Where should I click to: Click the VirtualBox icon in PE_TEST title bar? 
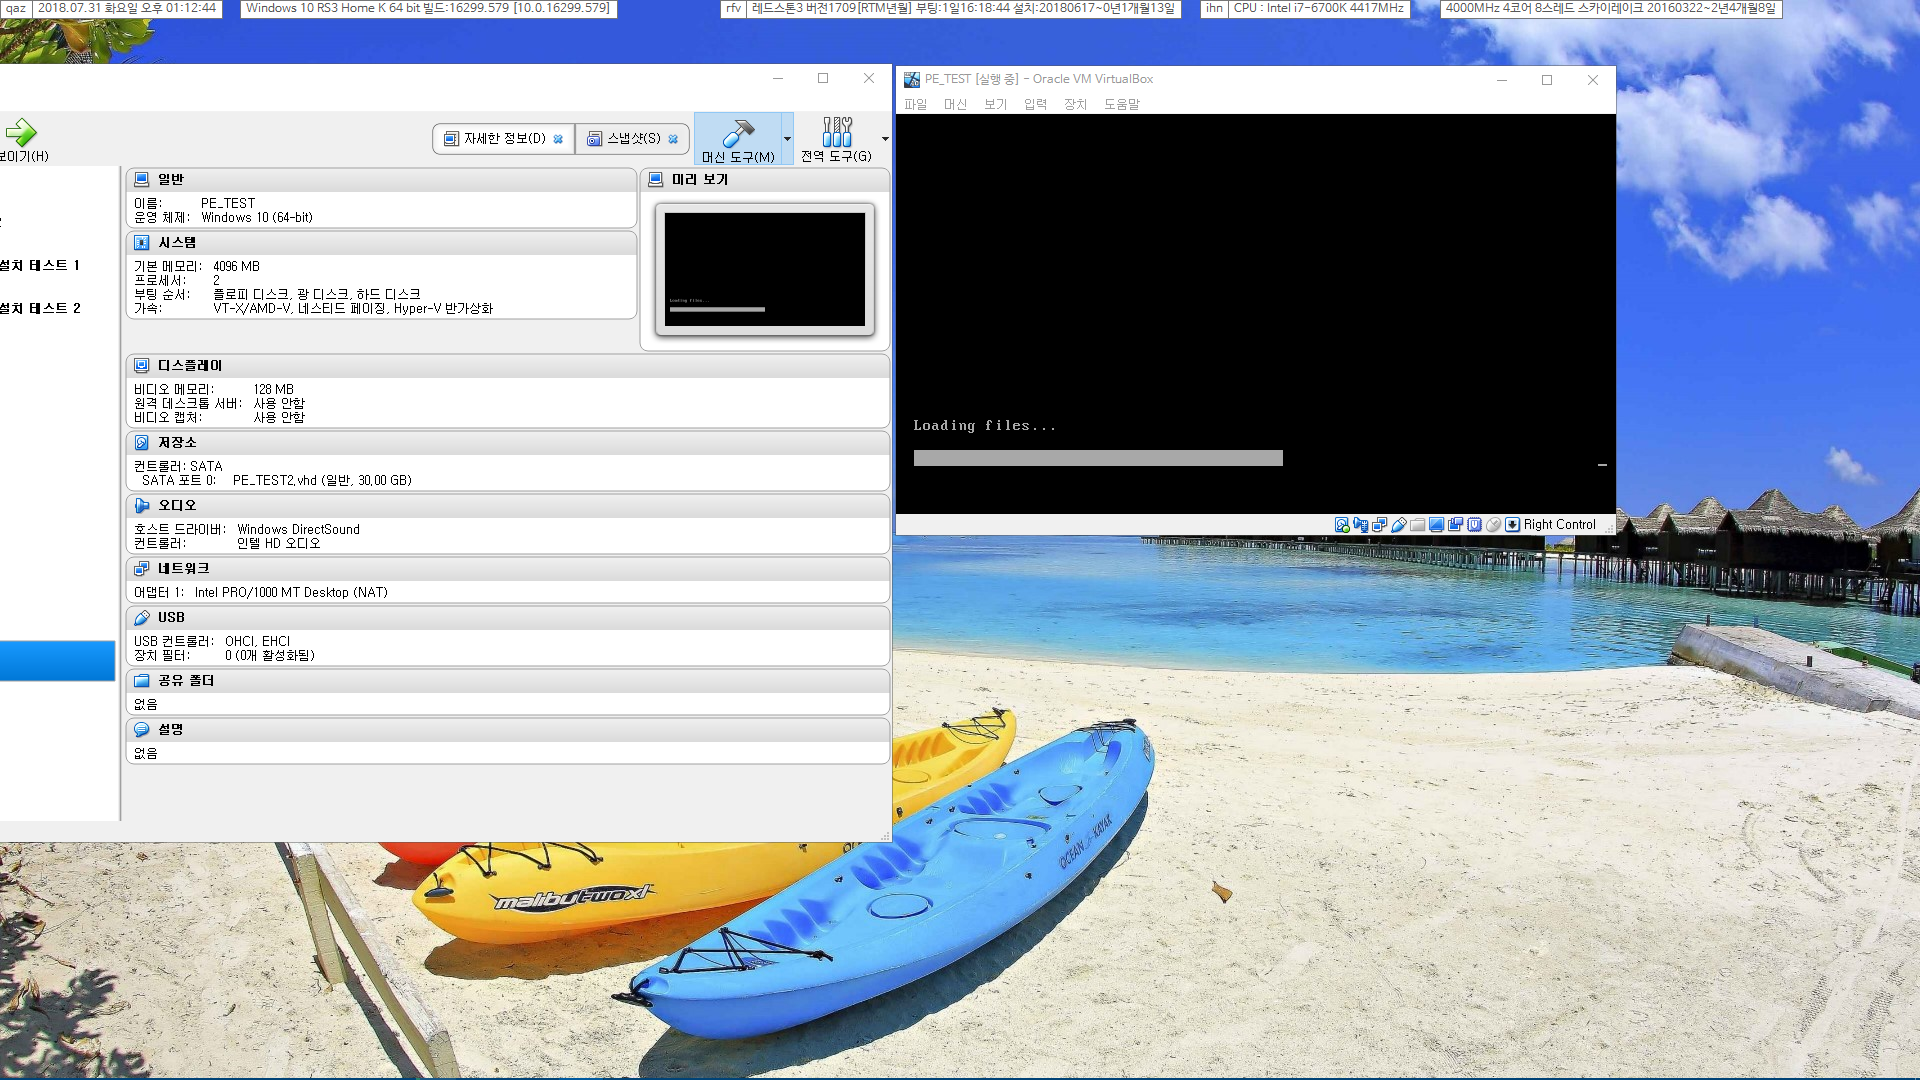click(912, 79)
